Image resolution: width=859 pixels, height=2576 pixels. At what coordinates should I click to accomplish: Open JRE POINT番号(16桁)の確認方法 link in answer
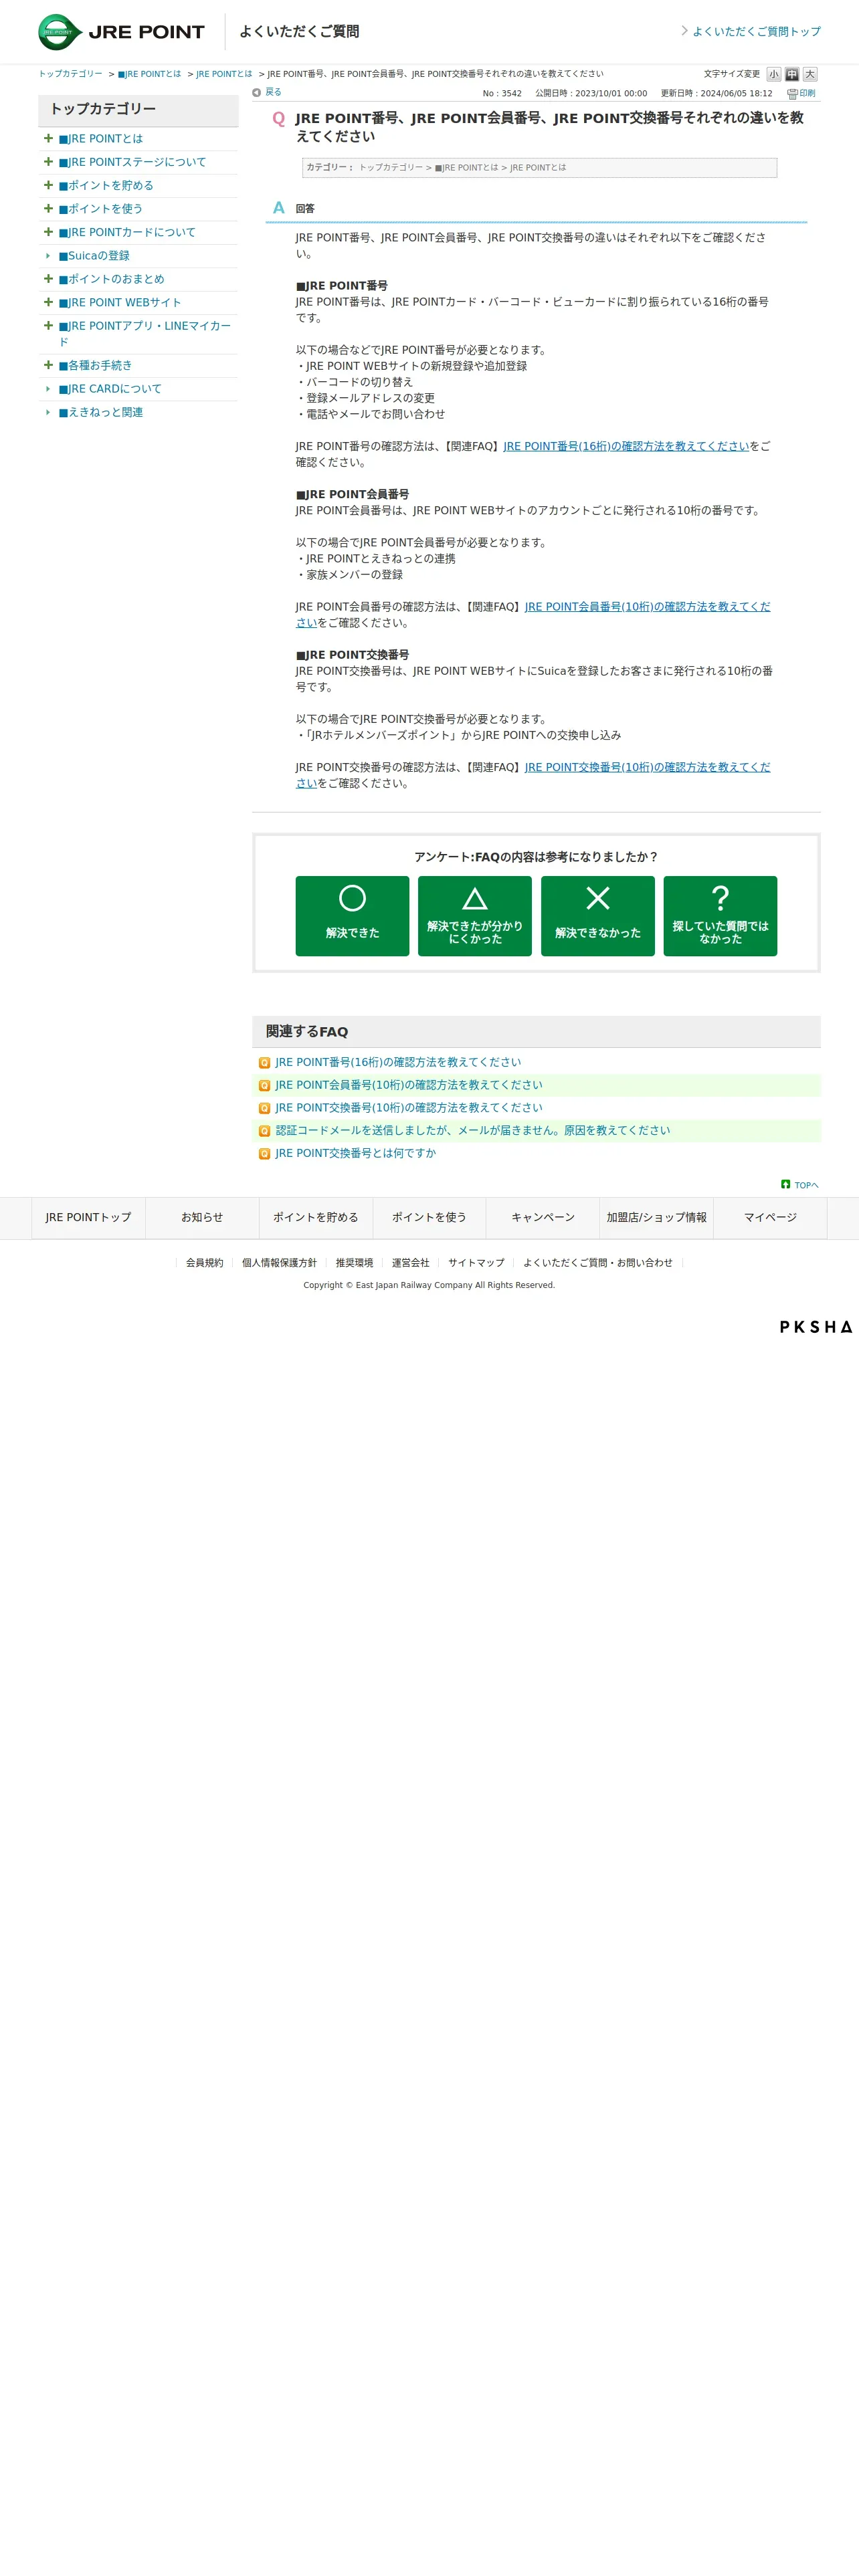point(626,446)
